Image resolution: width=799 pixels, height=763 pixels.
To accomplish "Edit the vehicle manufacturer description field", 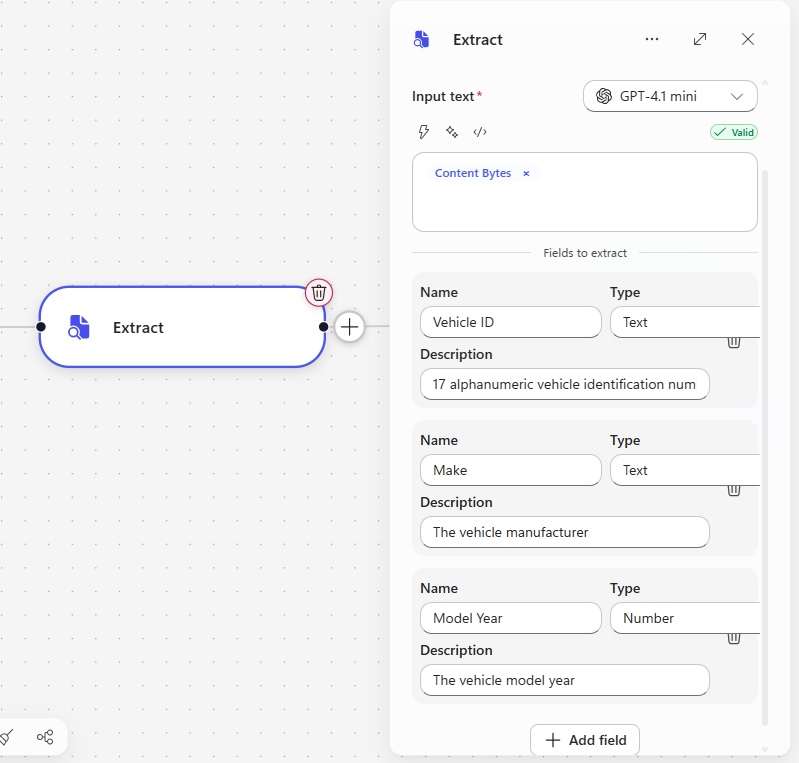I will (565, 532).
